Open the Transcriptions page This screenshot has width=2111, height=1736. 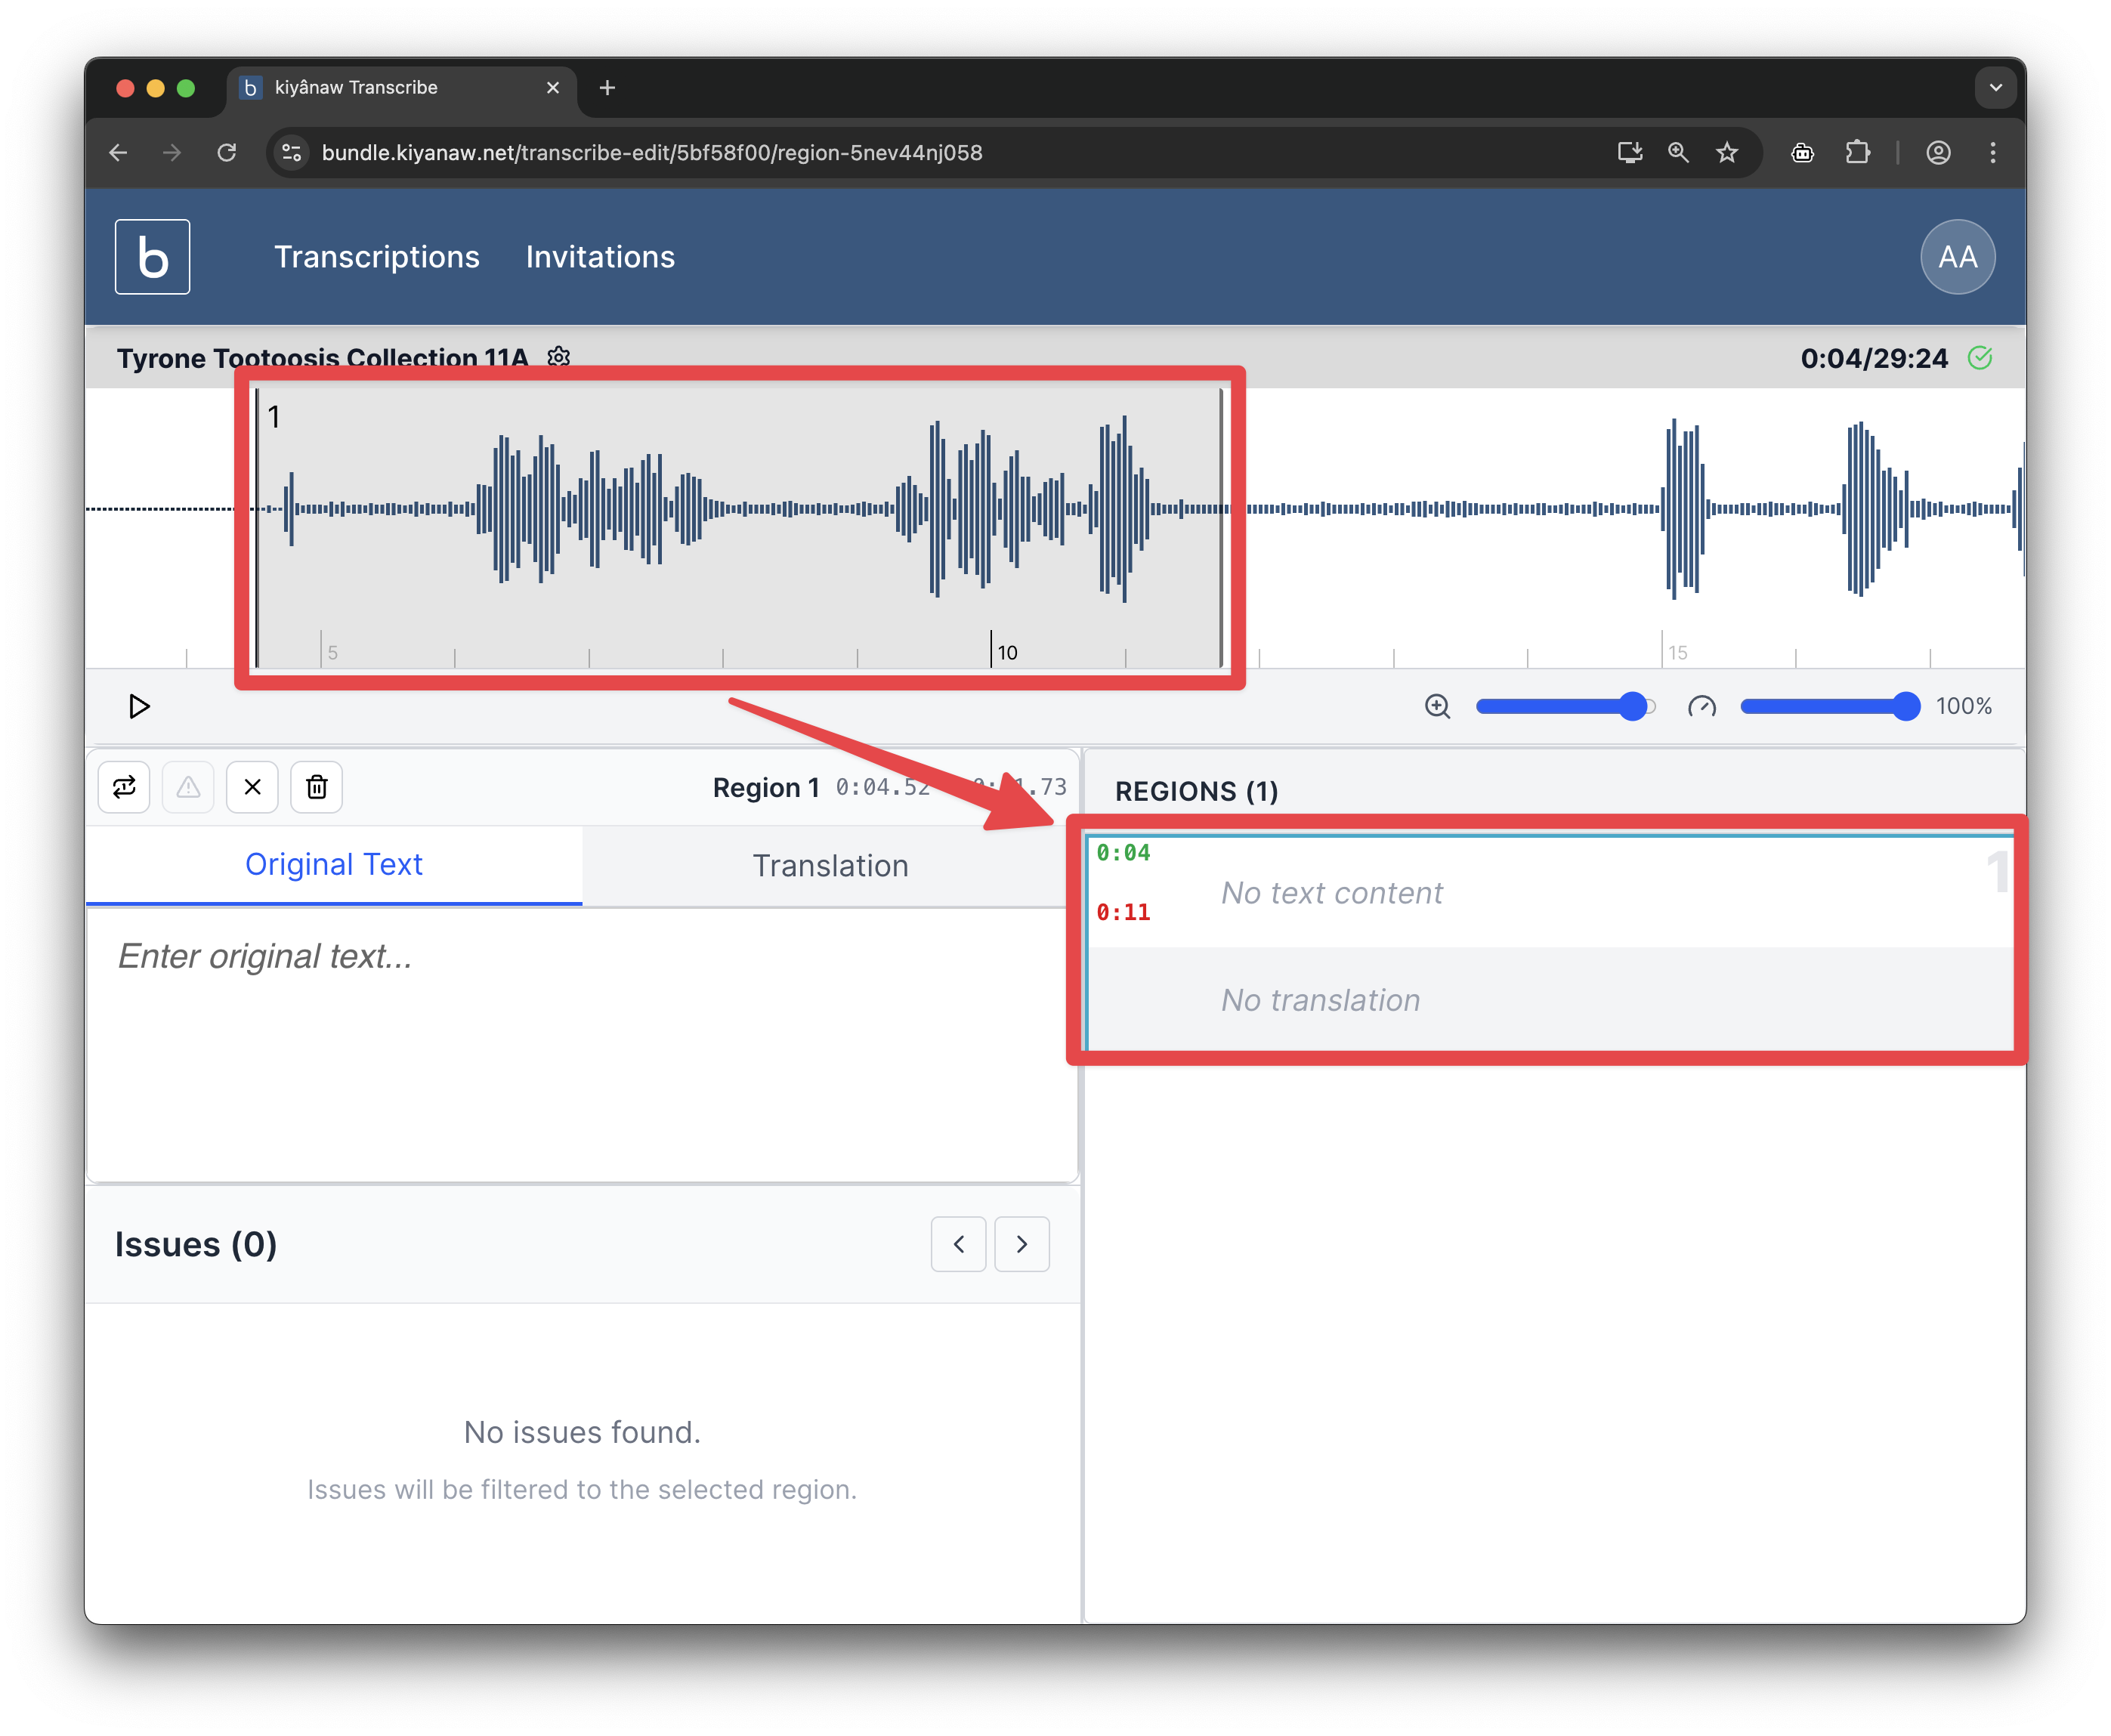[377, 257]
